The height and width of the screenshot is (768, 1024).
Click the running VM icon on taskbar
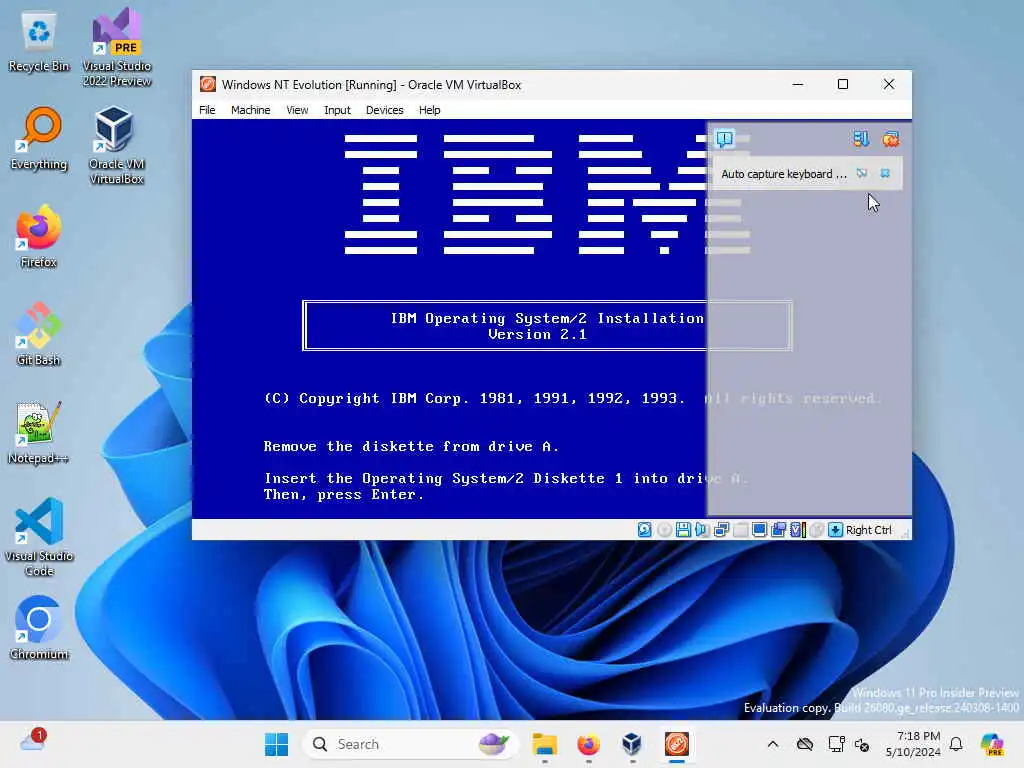pos(677,744)
